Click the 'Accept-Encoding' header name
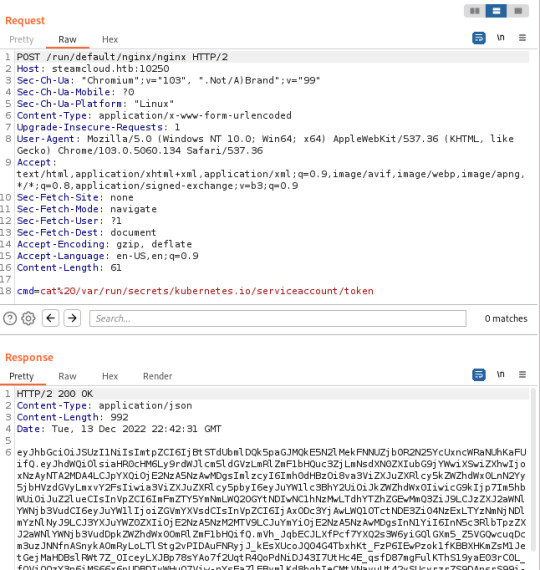The width and height of the screenshot is (540, 570). click(61, 244)
